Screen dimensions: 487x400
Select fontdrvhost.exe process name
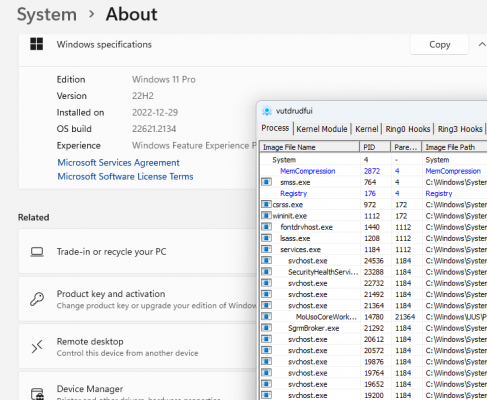pyautogui.click(x=306, y=227)
